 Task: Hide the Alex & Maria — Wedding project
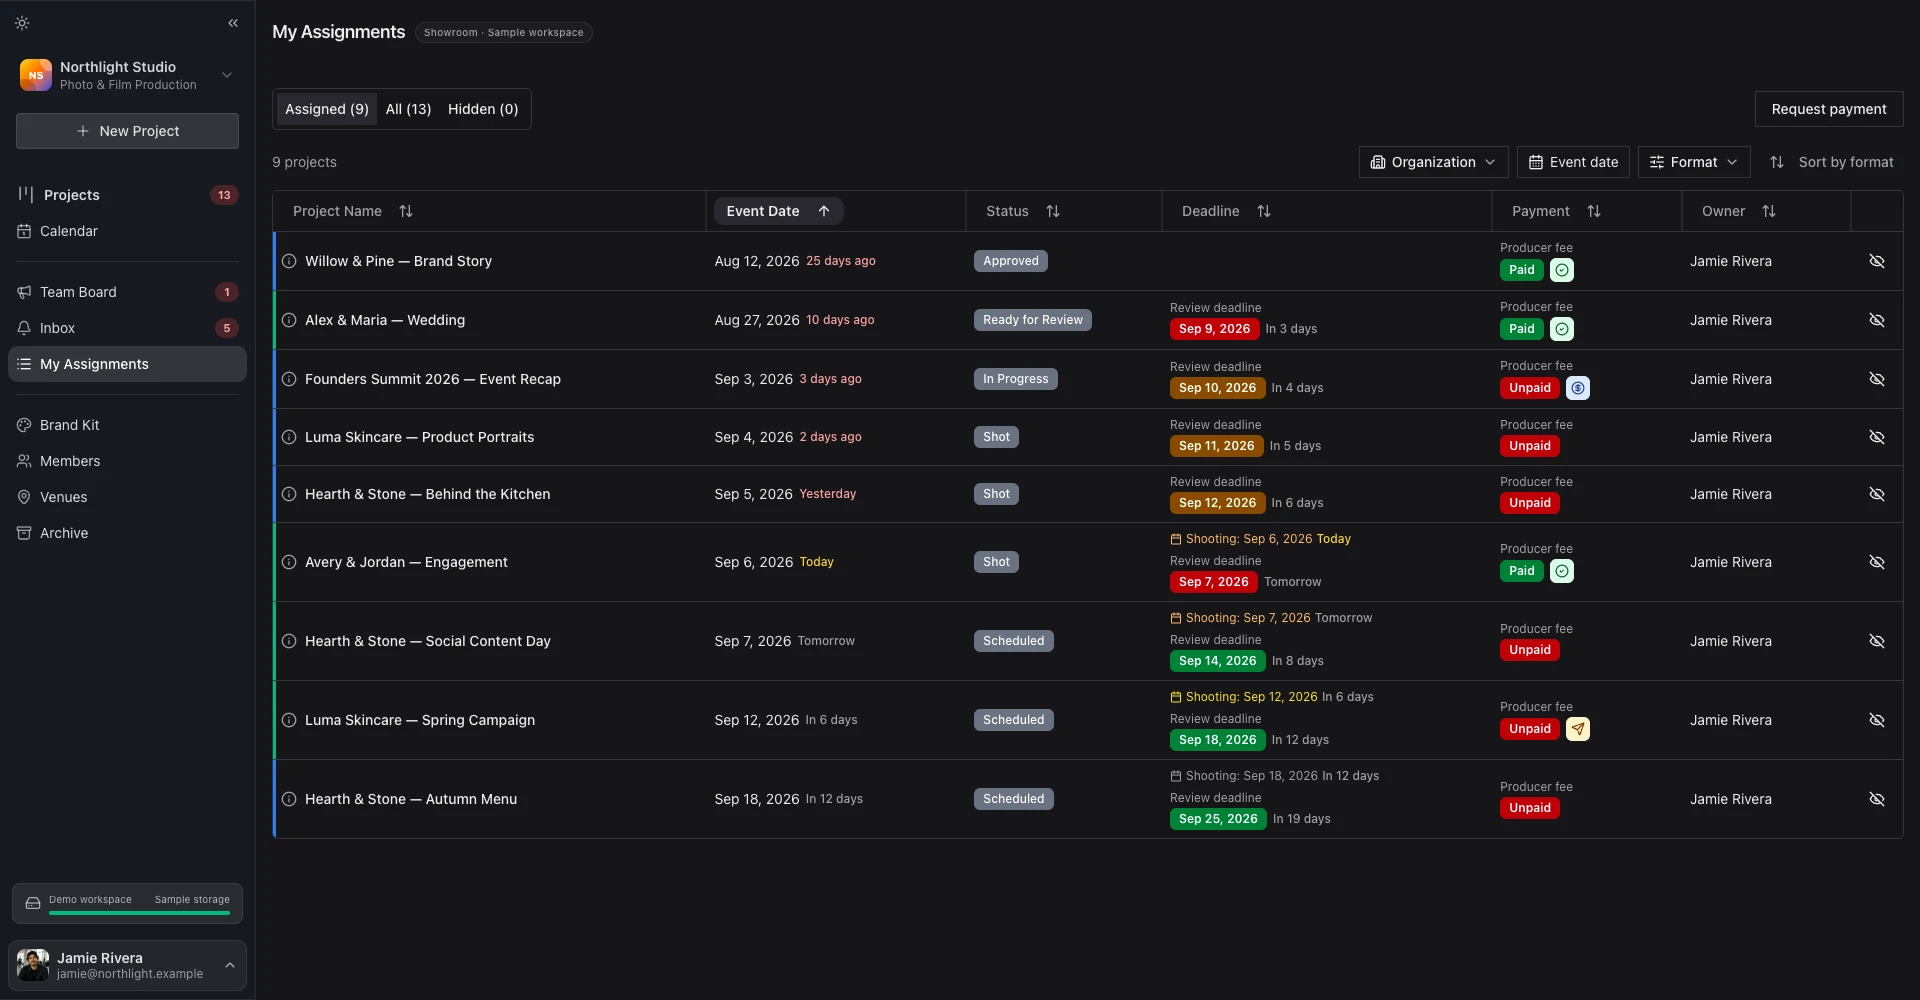[x=1877, y=320]
